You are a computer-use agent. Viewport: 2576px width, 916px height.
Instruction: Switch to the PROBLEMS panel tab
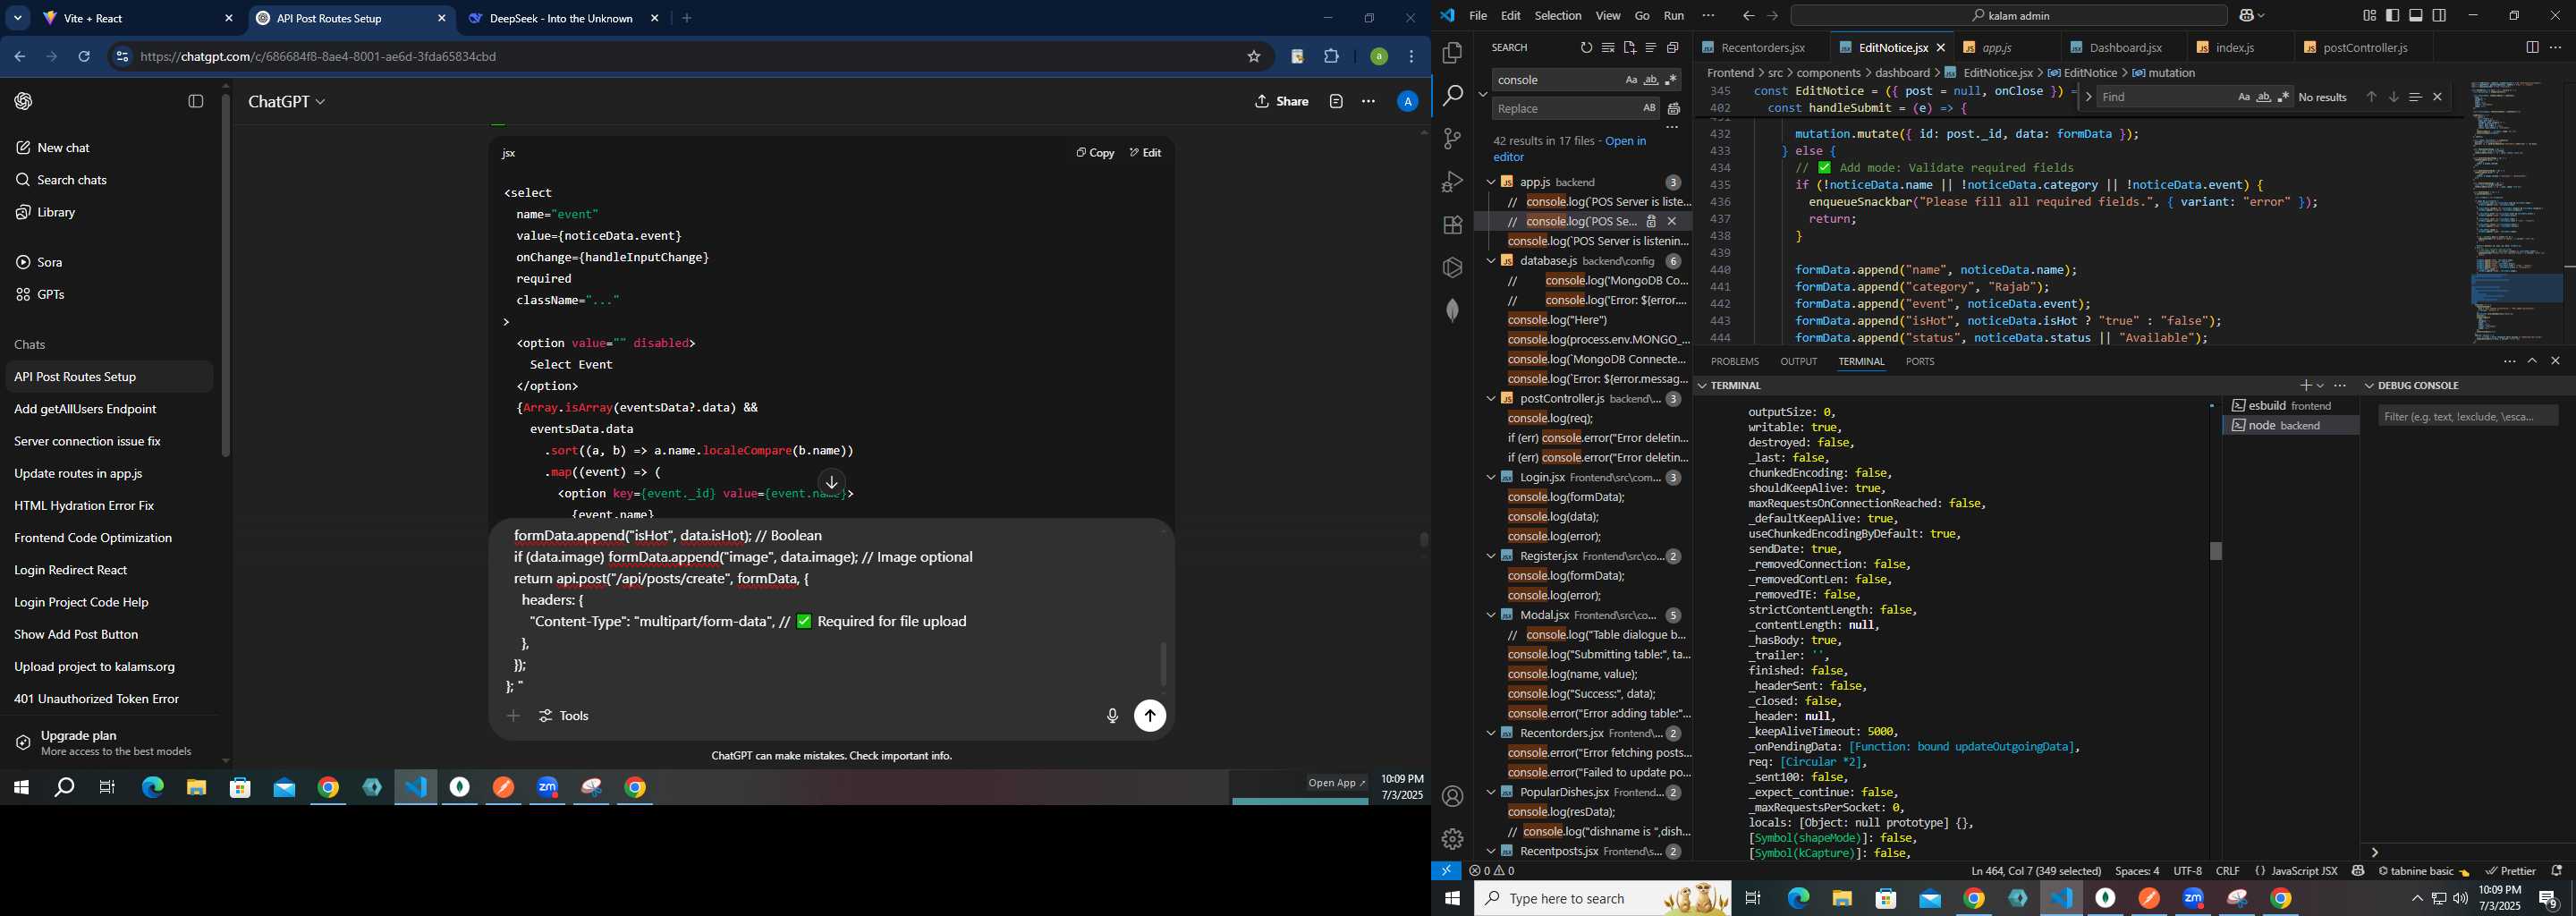(1734, 362)
